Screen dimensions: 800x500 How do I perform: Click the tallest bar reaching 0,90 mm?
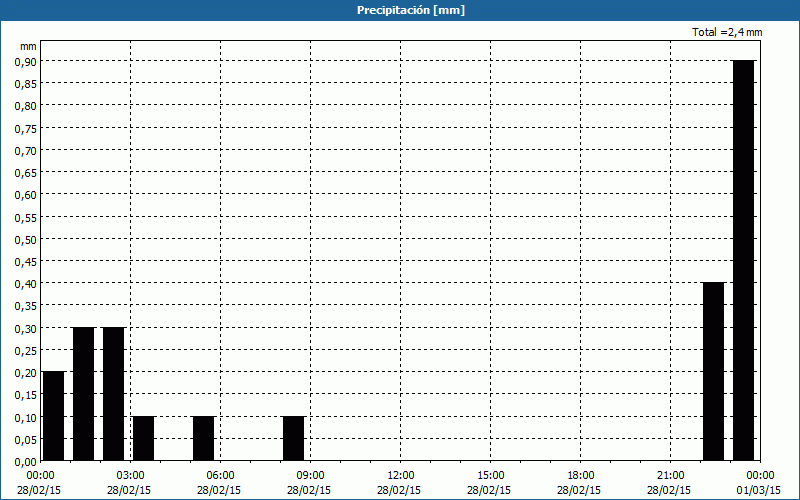[x=743, y=260]
